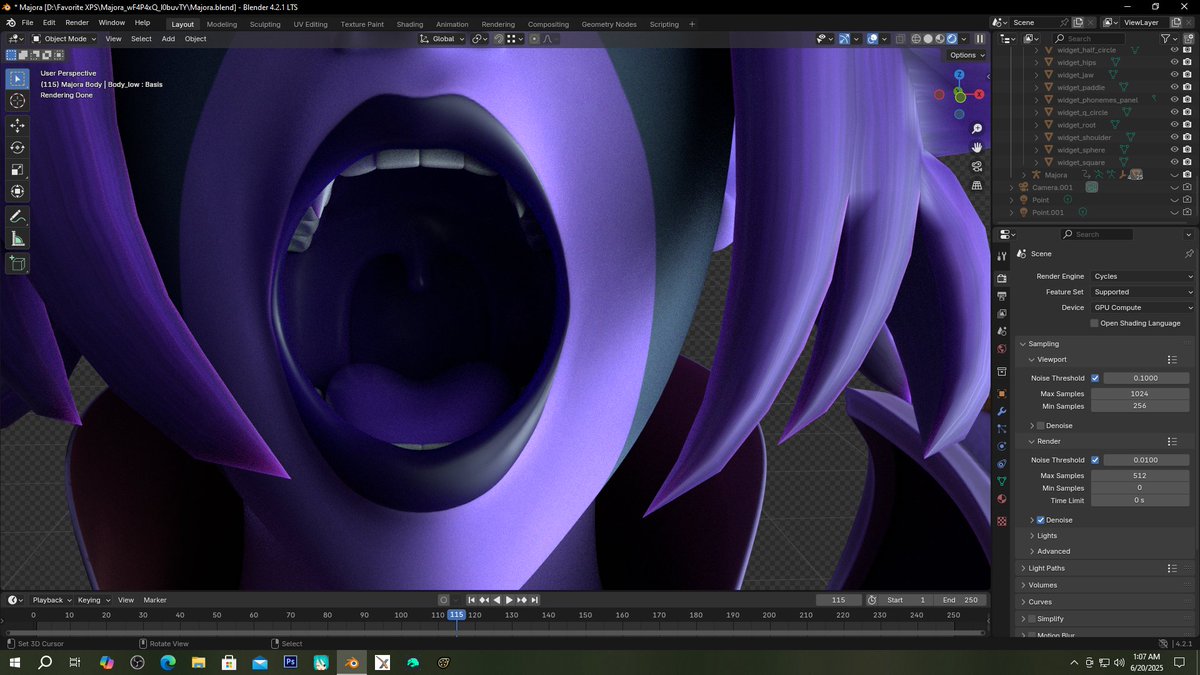
Task: Switch to the Sculpting workspace tab
Action: click(265, 24)
